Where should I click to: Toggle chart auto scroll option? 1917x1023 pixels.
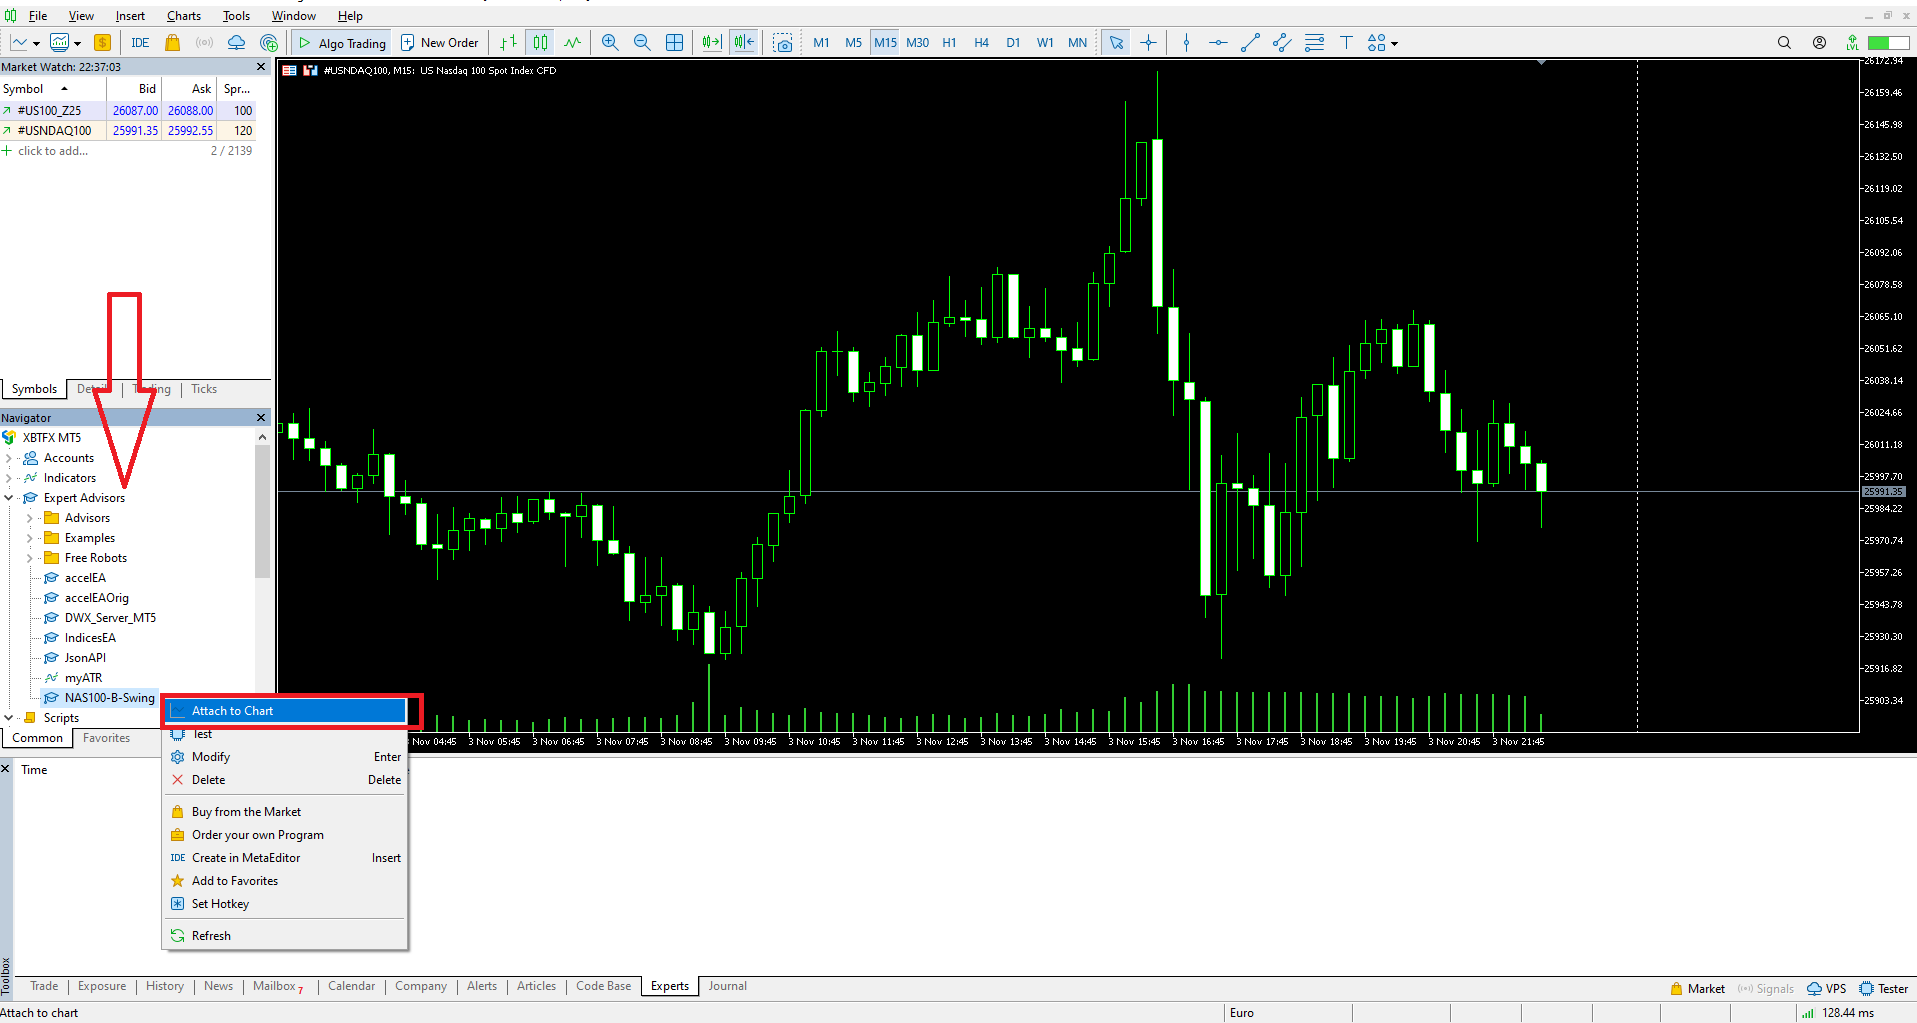[711, 42]
